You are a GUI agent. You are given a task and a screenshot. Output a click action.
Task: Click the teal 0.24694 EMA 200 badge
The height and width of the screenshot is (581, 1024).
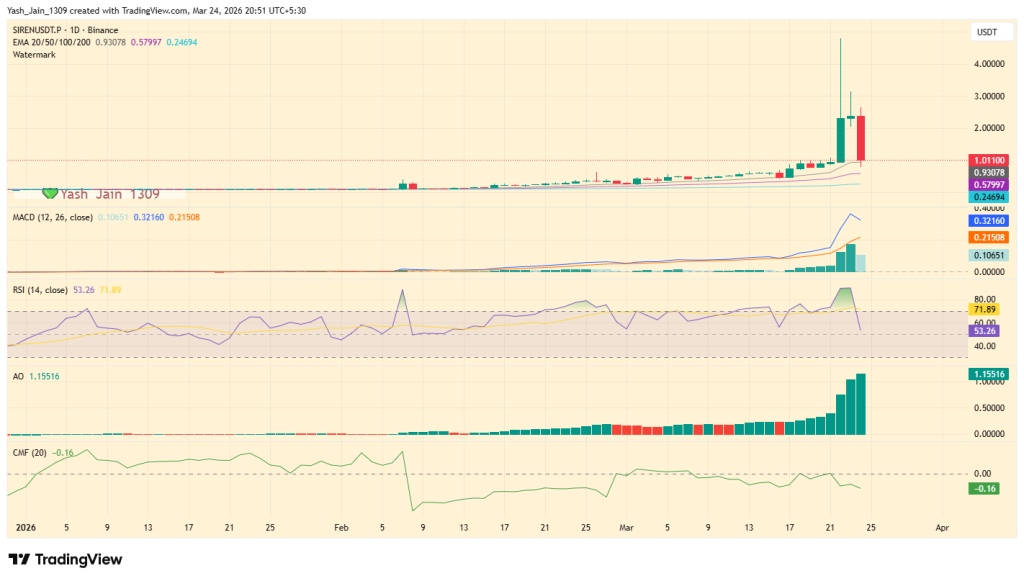pyautogui.click(x=988, y=198)
